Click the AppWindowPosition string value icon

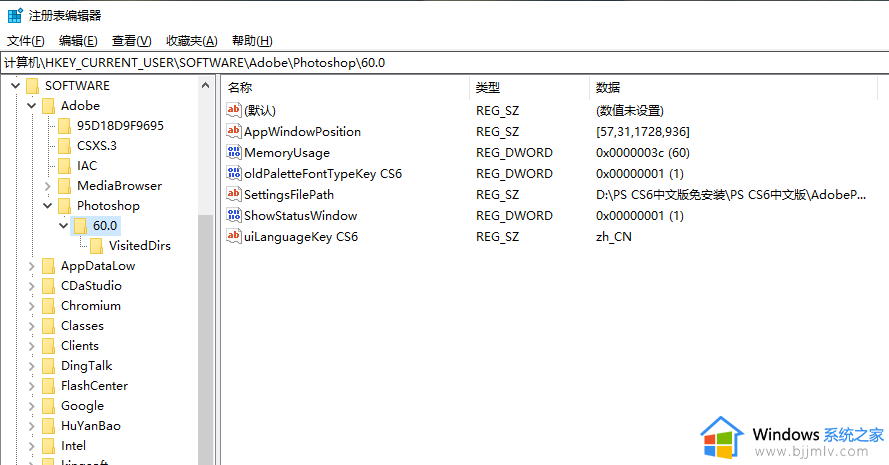click(x=234, y=131)
